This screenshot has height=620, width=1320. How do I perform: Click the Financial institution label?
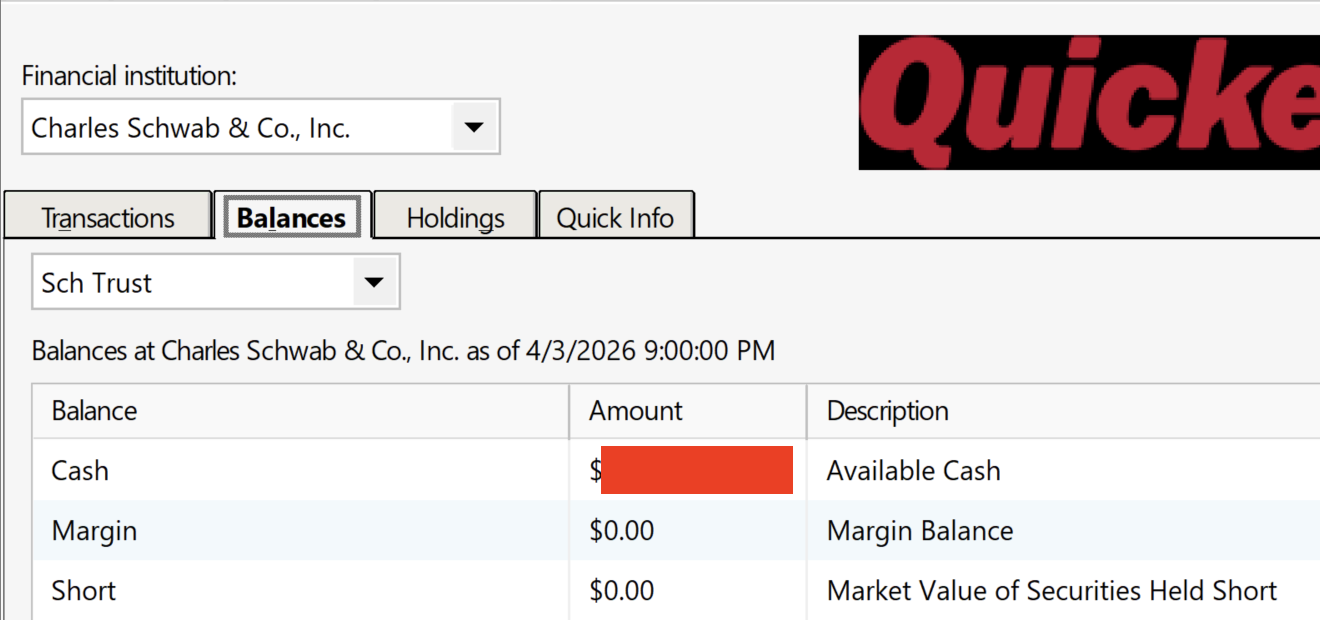(x=129, y=76)
